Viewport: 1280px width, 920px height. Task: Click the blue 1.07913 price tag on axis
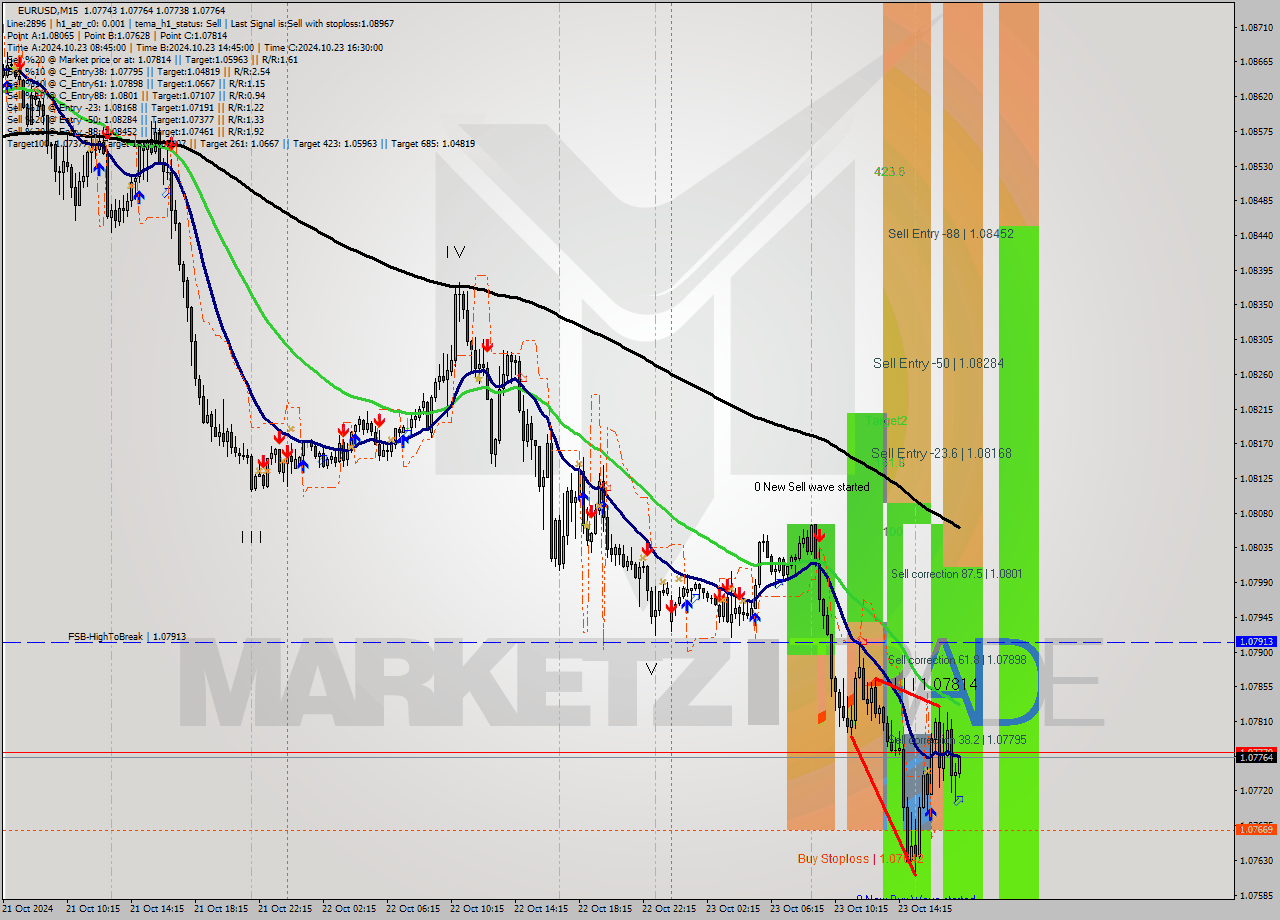[x=1257, y=642]
